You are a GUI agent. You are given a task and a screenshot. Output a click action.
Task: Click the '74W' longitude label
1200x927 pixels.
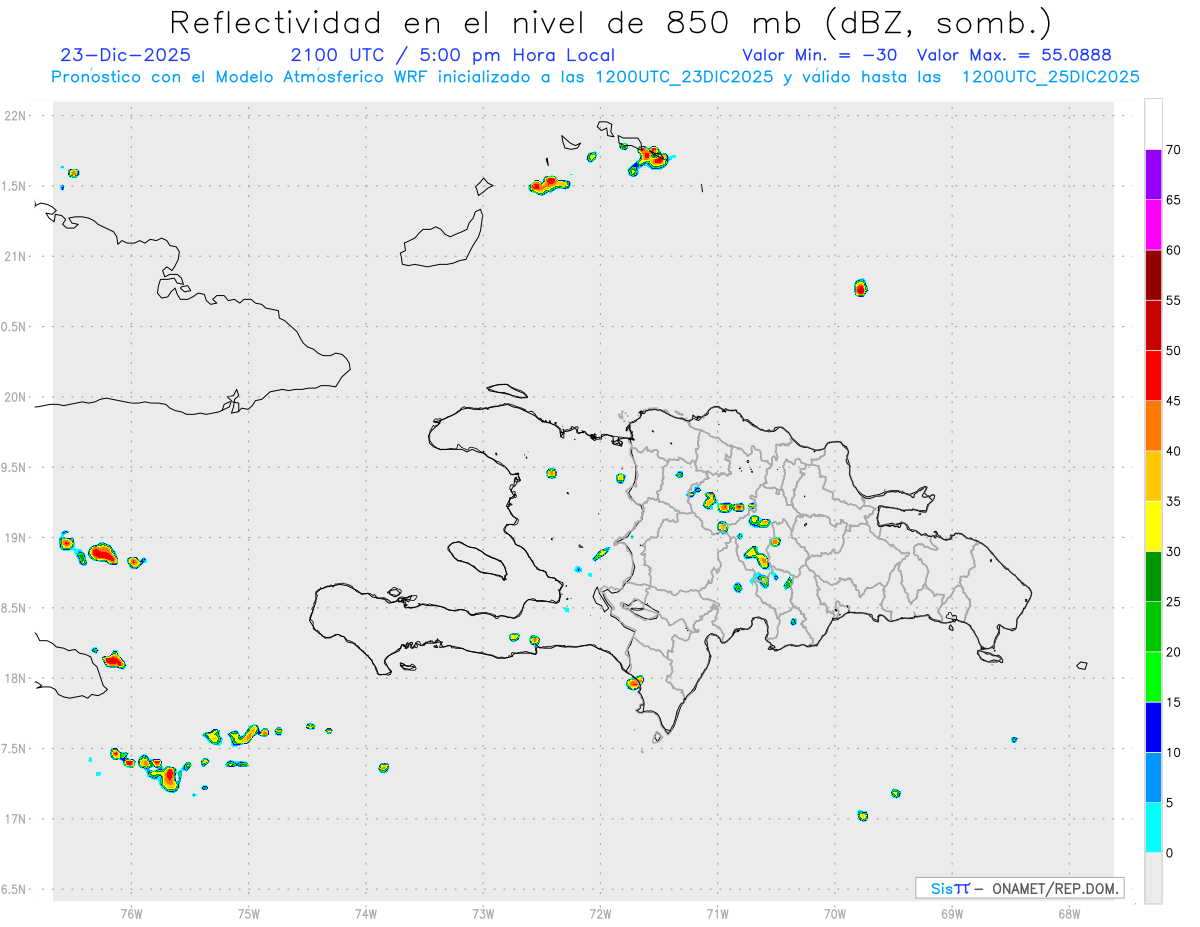click(x=366, y=913)
